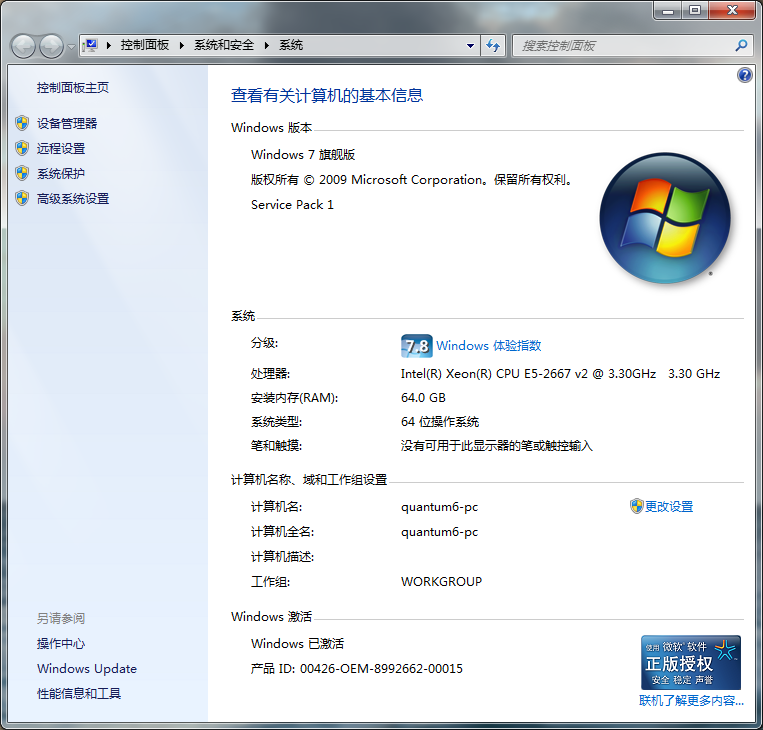
Task: Click the magnifier search icon
Action: pos(741,46)
